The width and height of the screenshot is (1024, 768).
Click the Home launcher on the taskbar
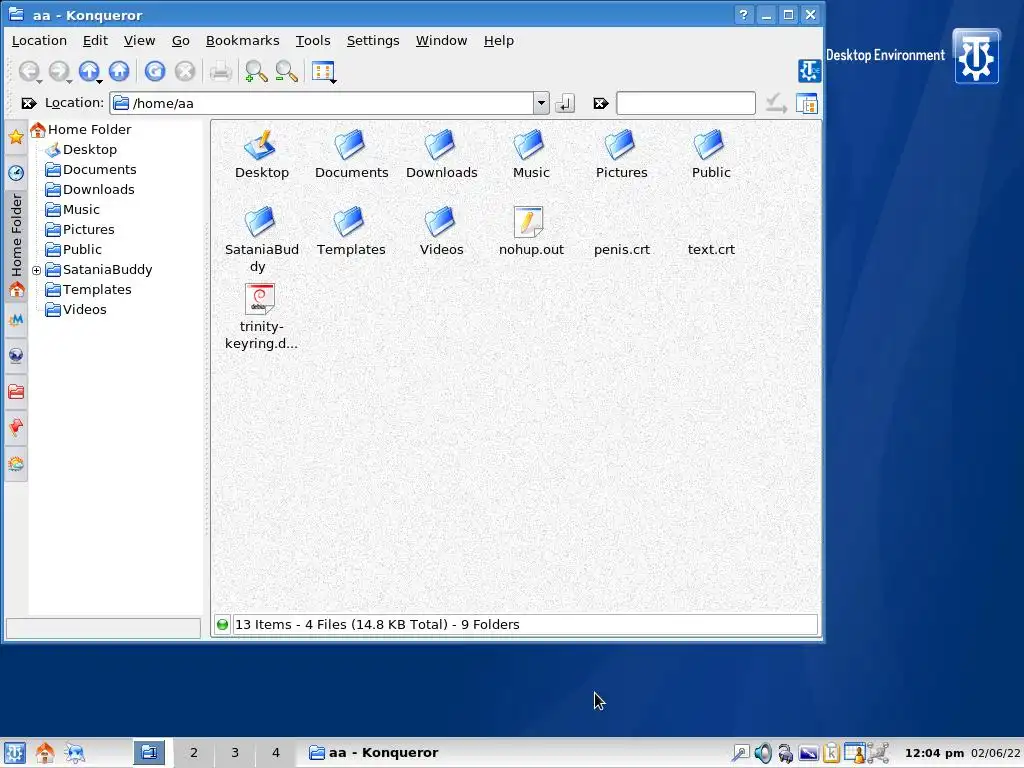click(x=44, y=753)
